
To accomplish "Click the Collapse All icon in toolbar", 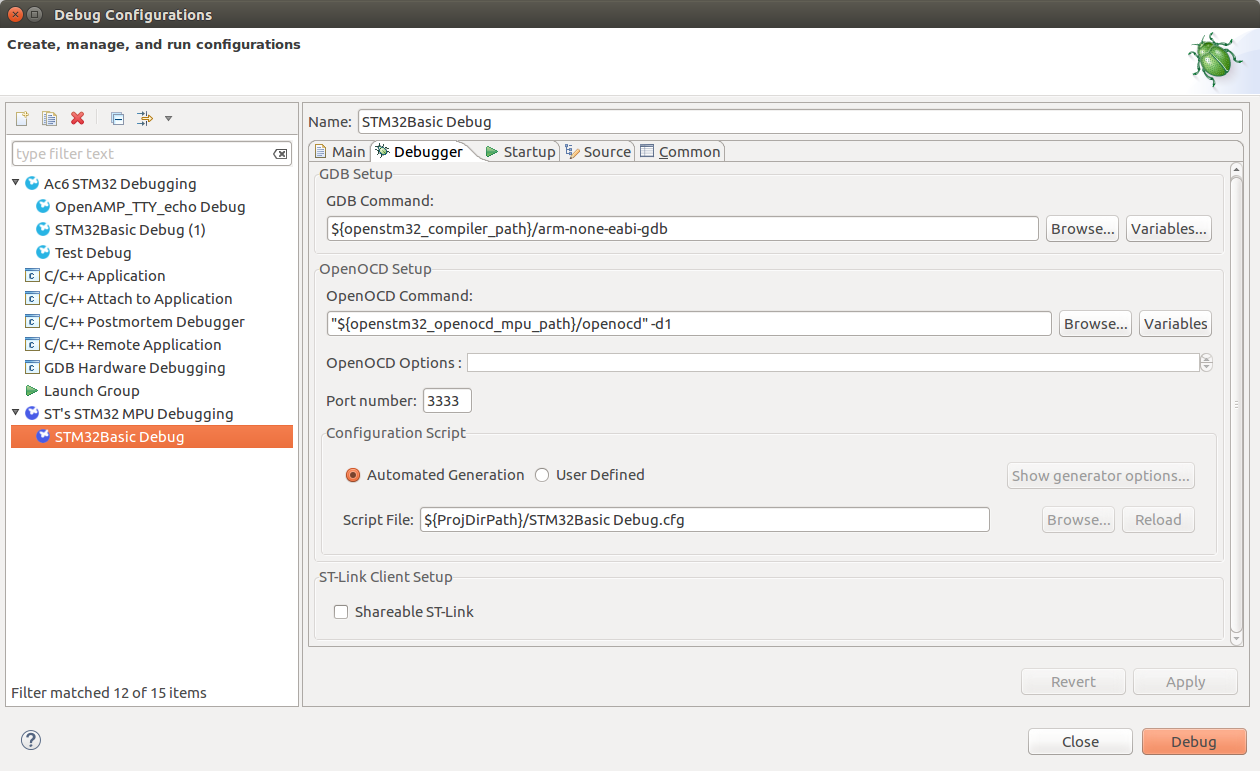I will tap(117, 119).
